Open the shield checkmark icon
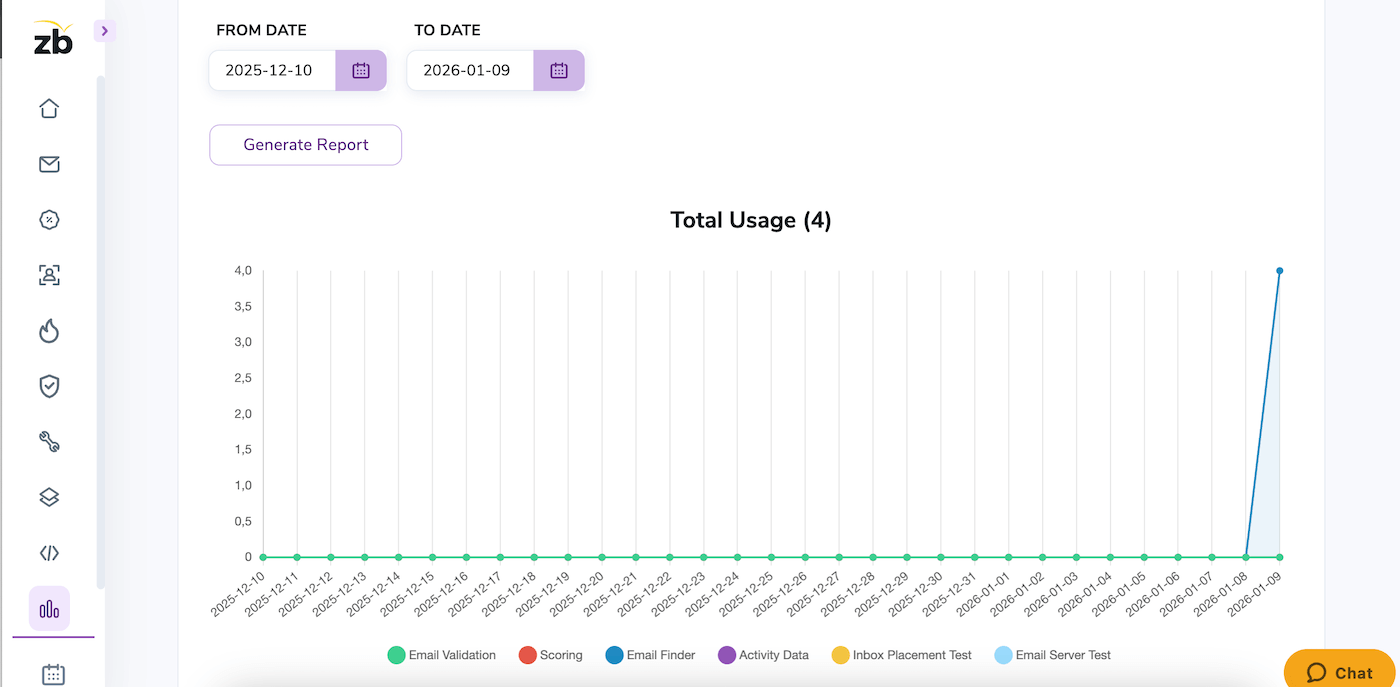This screenshot has width=1400, height=687. (49, 386)
